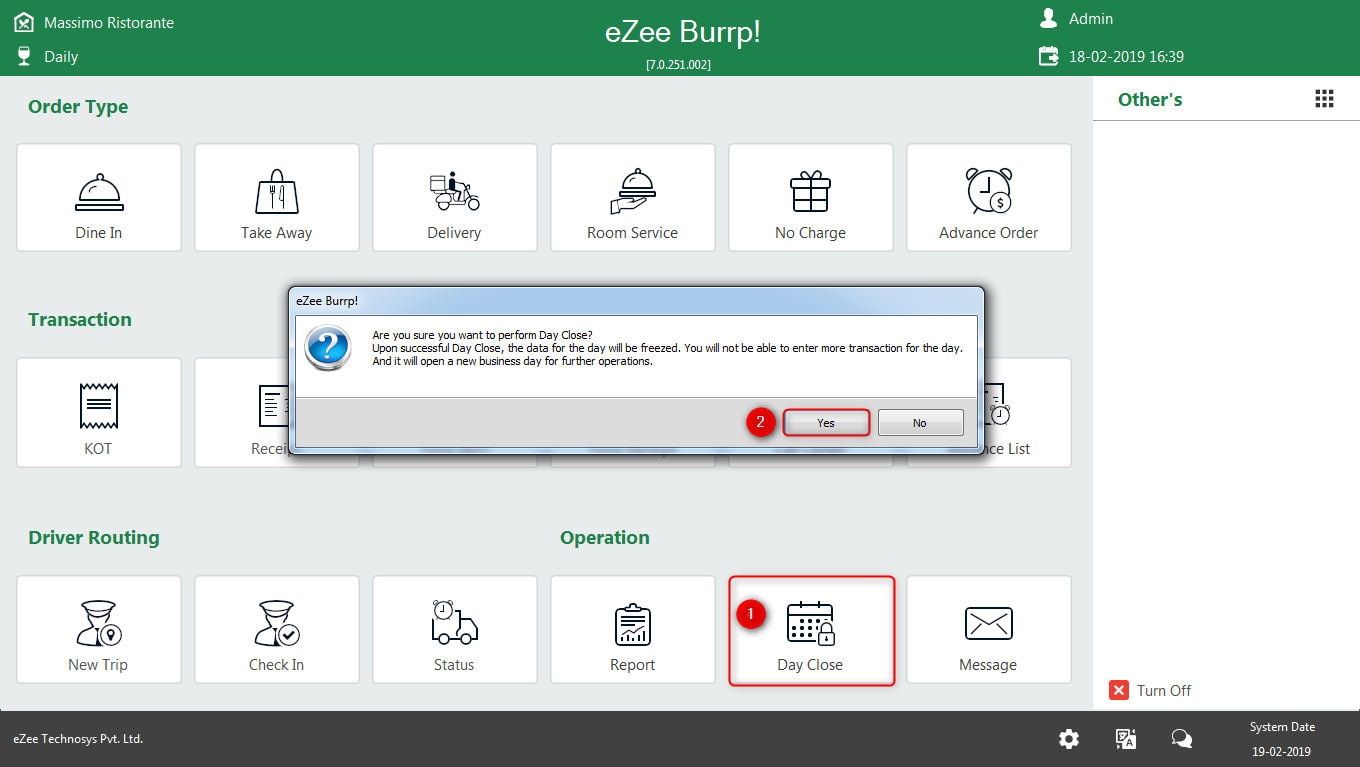Viewport: 1360px width, 767px height.
Task: Click the Massimo Ristorante name
Action: pyautogui.click(x=109, y=22)
